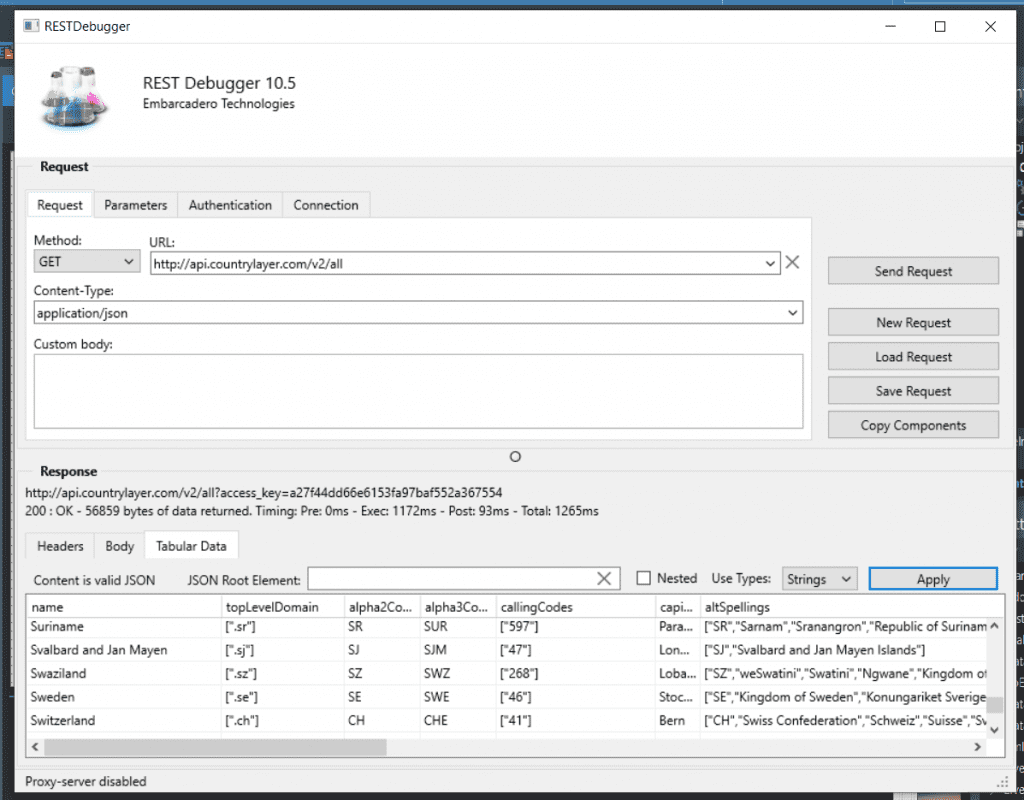Select the Sweden name cell
The width and height of the screenshot is (1024, 800).
pyautogui.click(x=124, y=697)
